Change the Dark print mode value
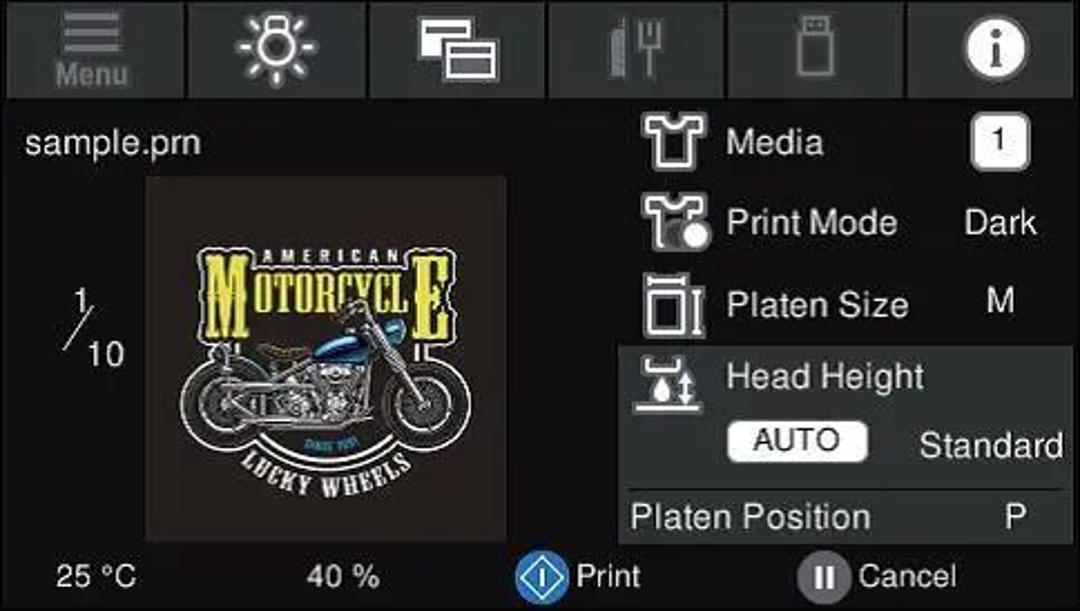 coord(1000,222)
